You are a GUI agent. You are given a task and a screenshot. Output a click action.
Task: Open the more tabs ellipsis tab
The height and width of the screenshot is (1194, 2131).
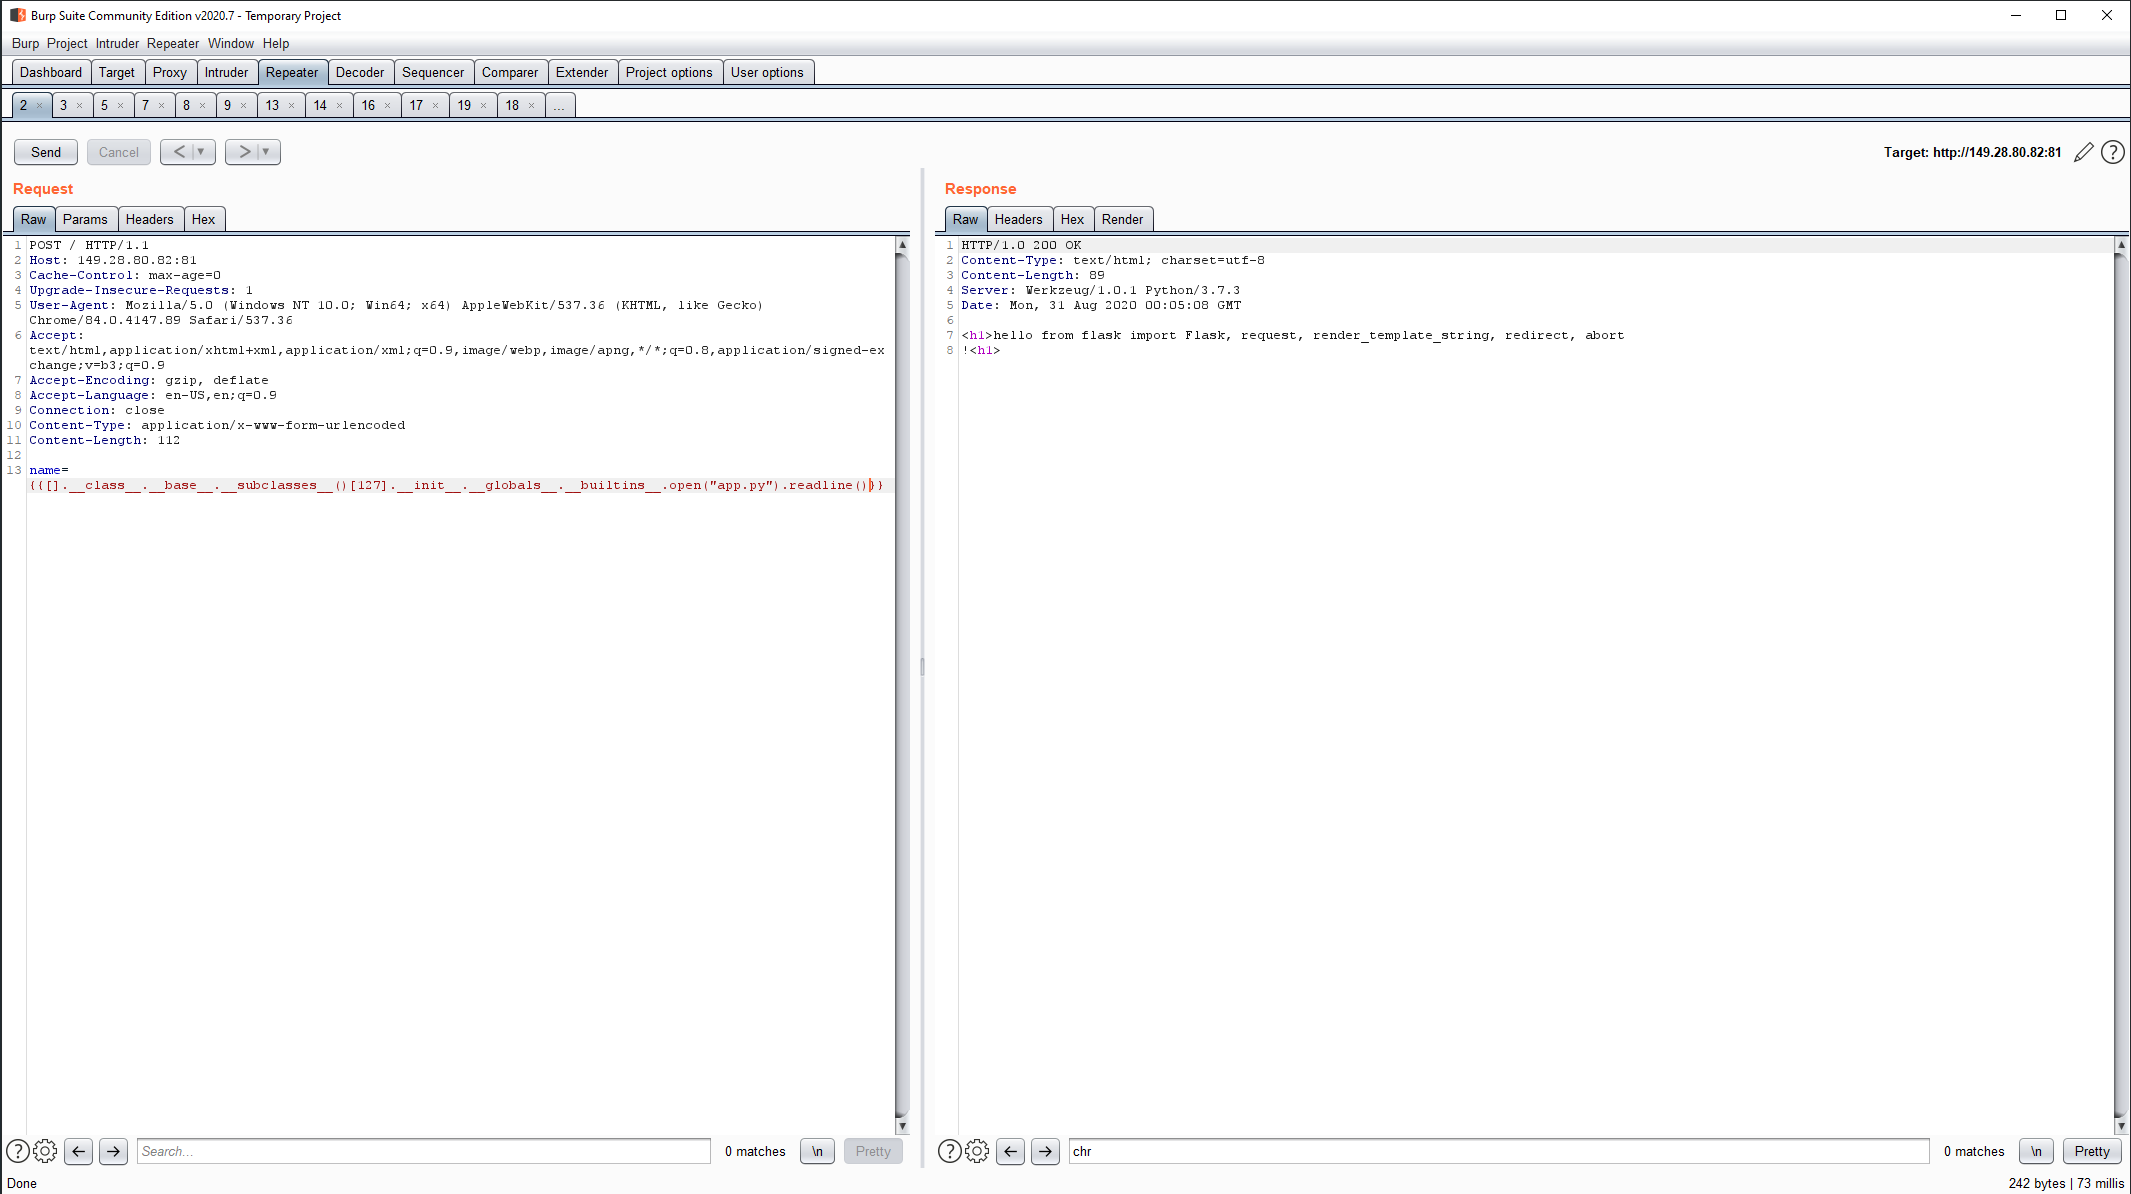(559, 105)
